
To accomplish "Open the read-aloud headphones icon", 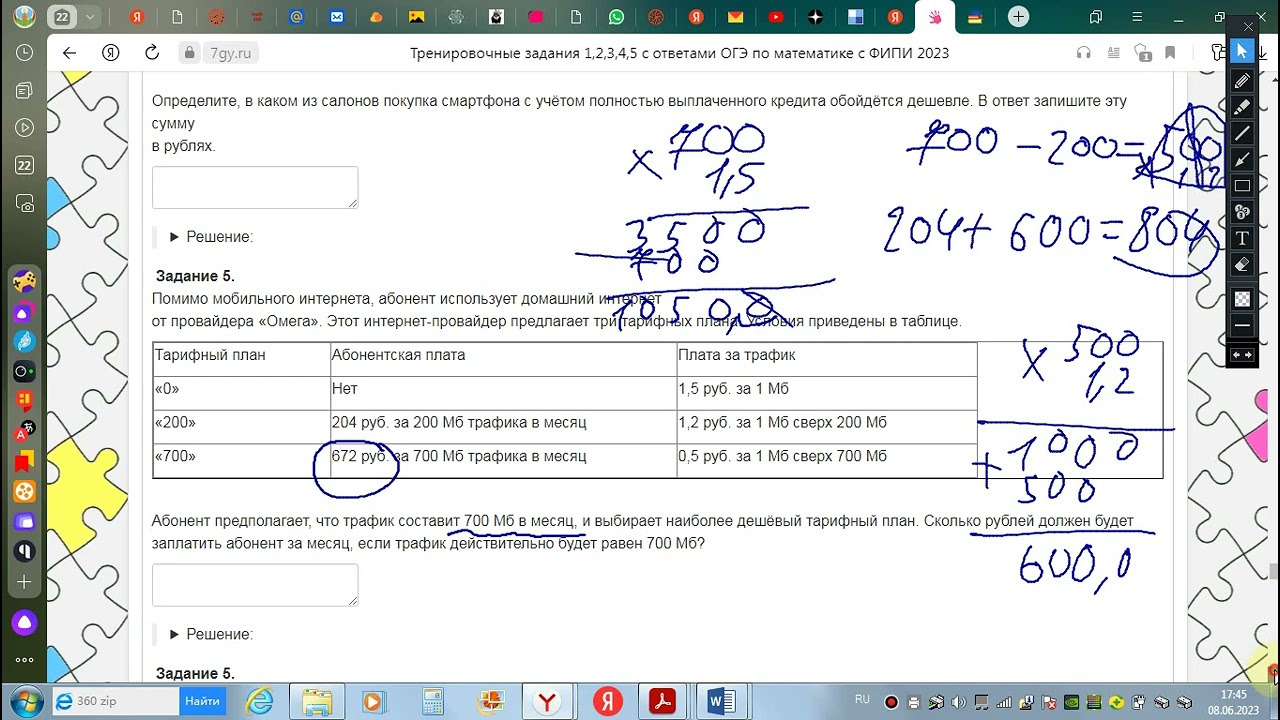I will click(x=1083, y=53).
